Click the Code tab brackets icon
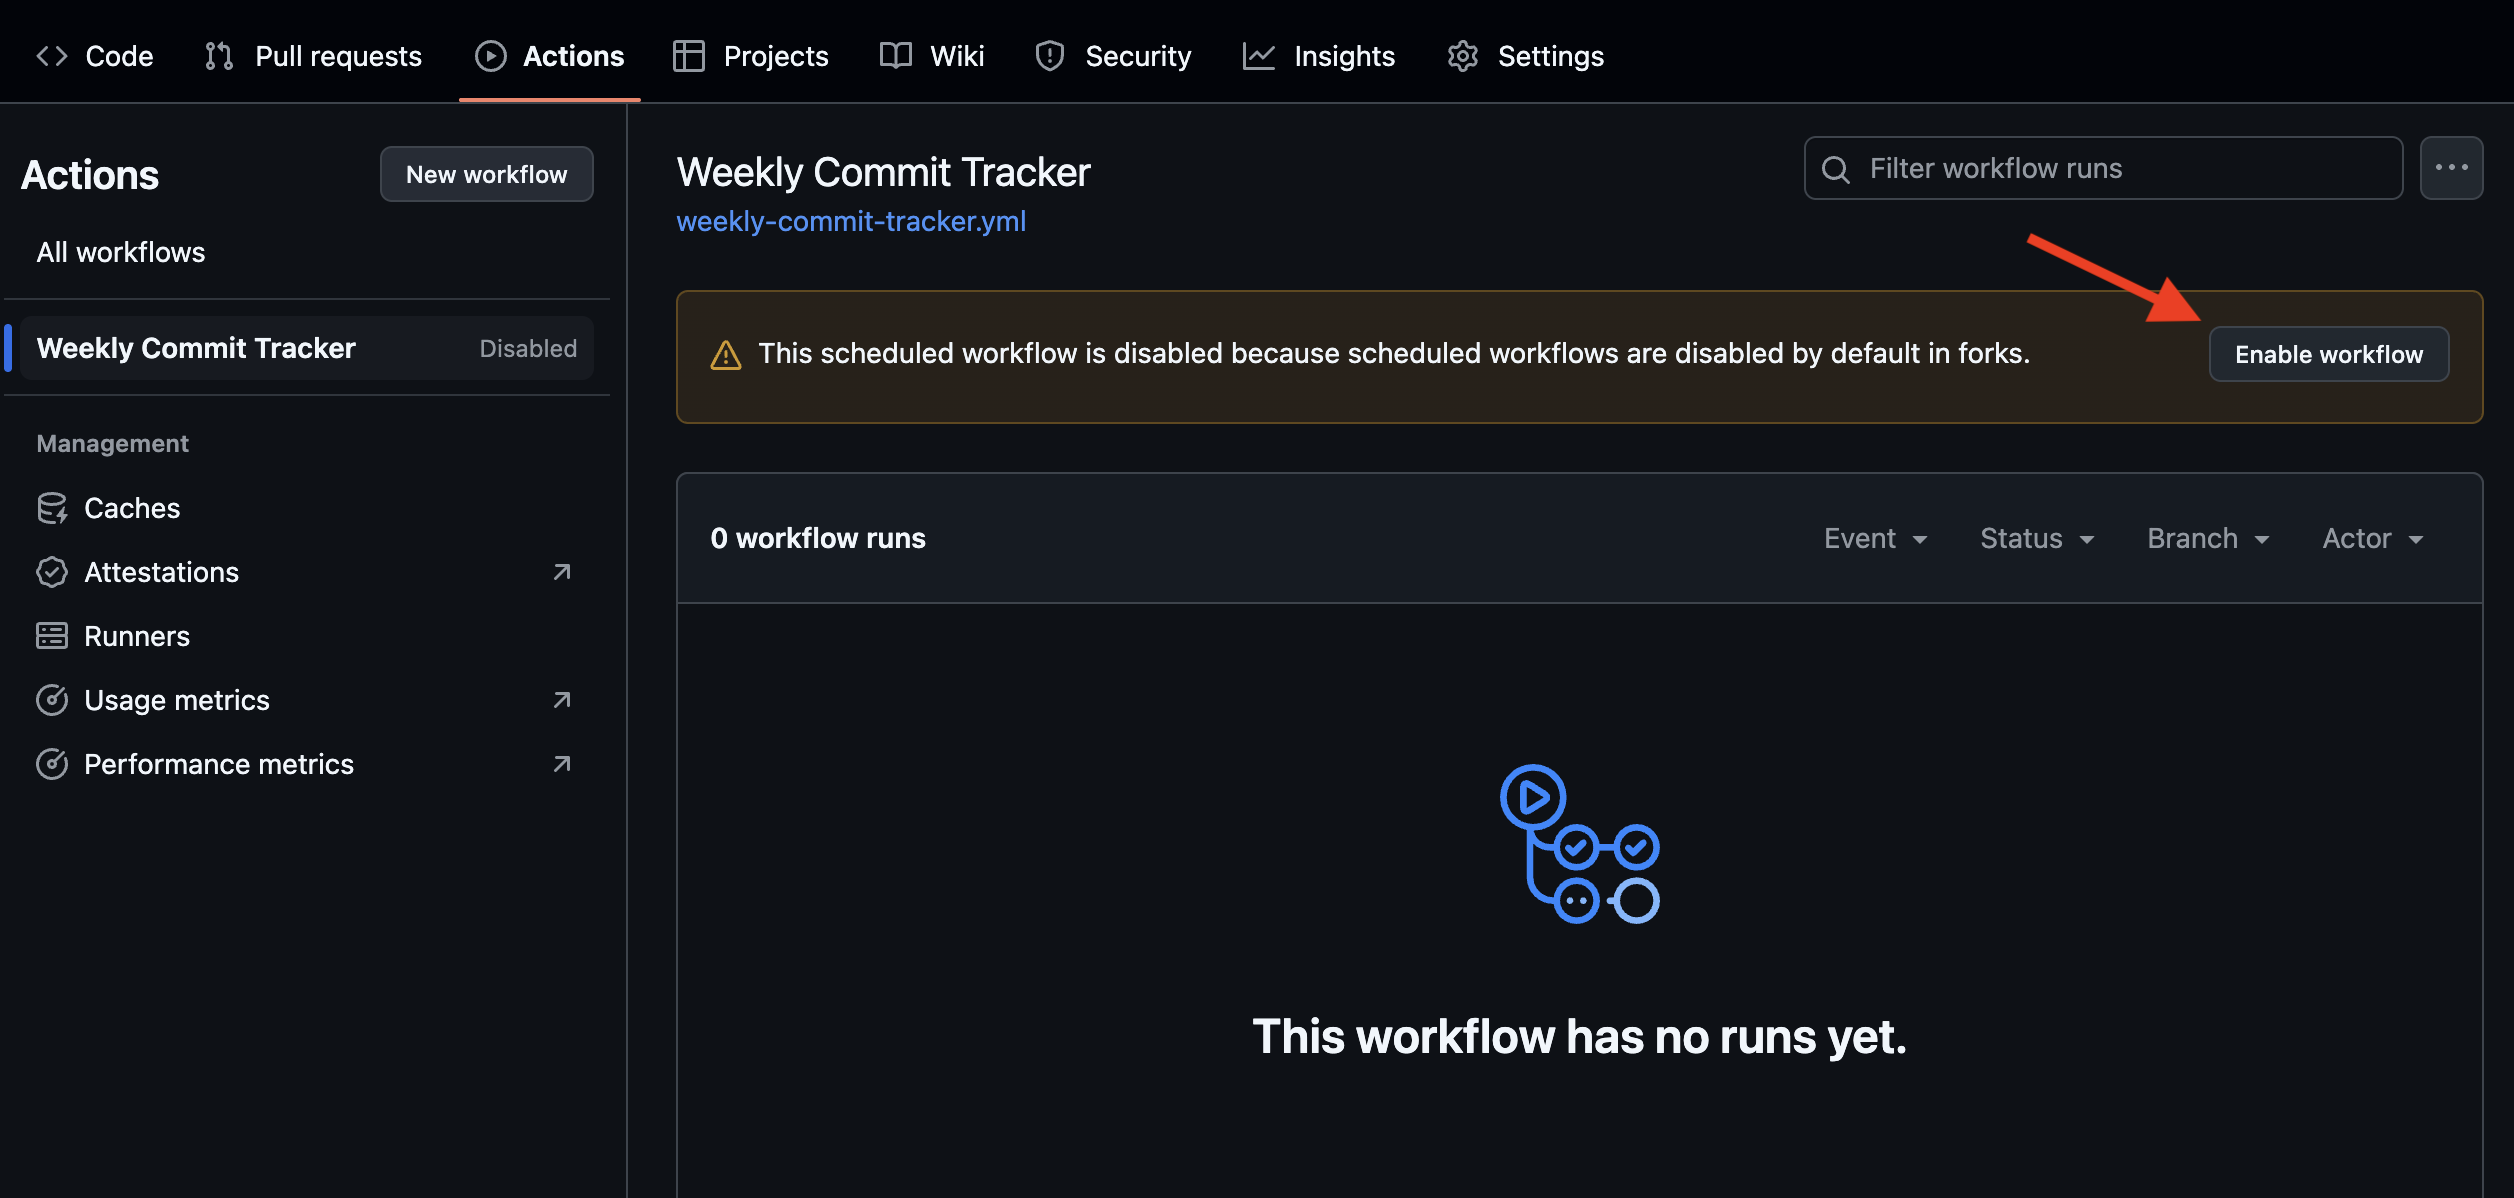This screenshot has height=1198, width=2514. [52, 56]
